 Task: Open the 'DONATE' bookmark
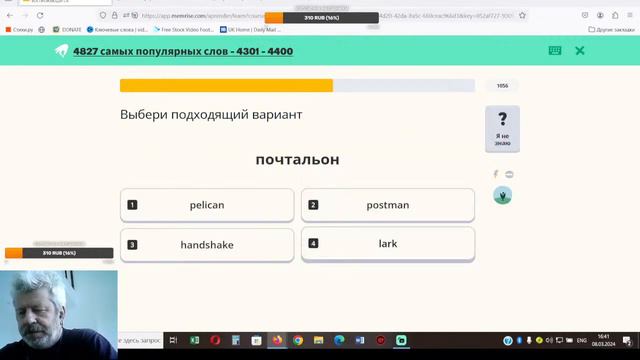pos(67,29)
